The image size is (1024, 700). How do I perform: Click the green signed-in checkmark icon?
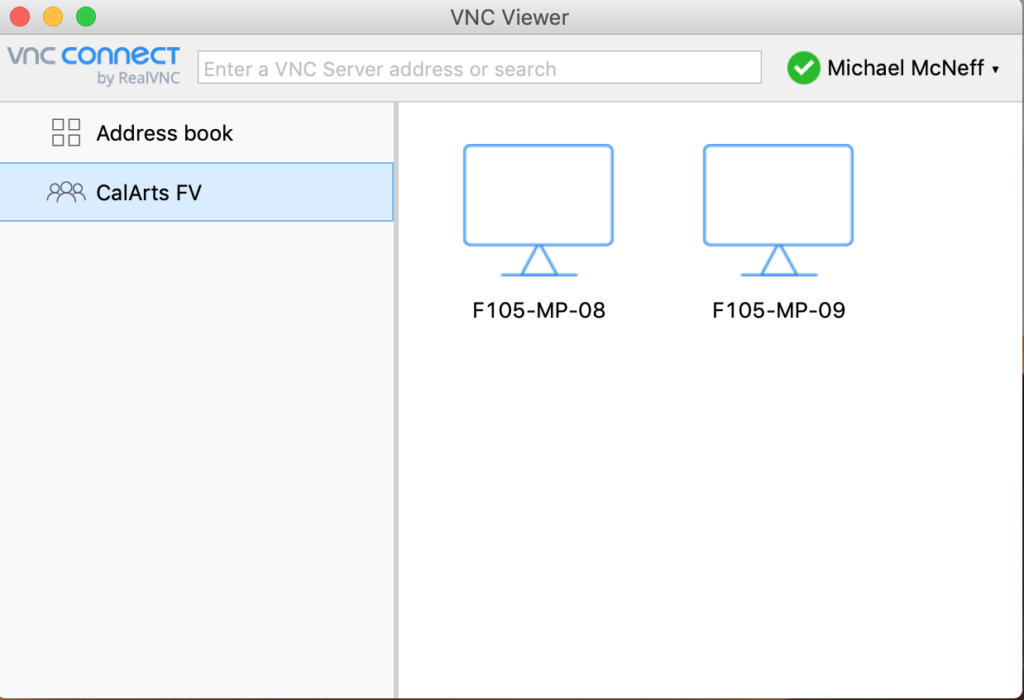[803, 68]
